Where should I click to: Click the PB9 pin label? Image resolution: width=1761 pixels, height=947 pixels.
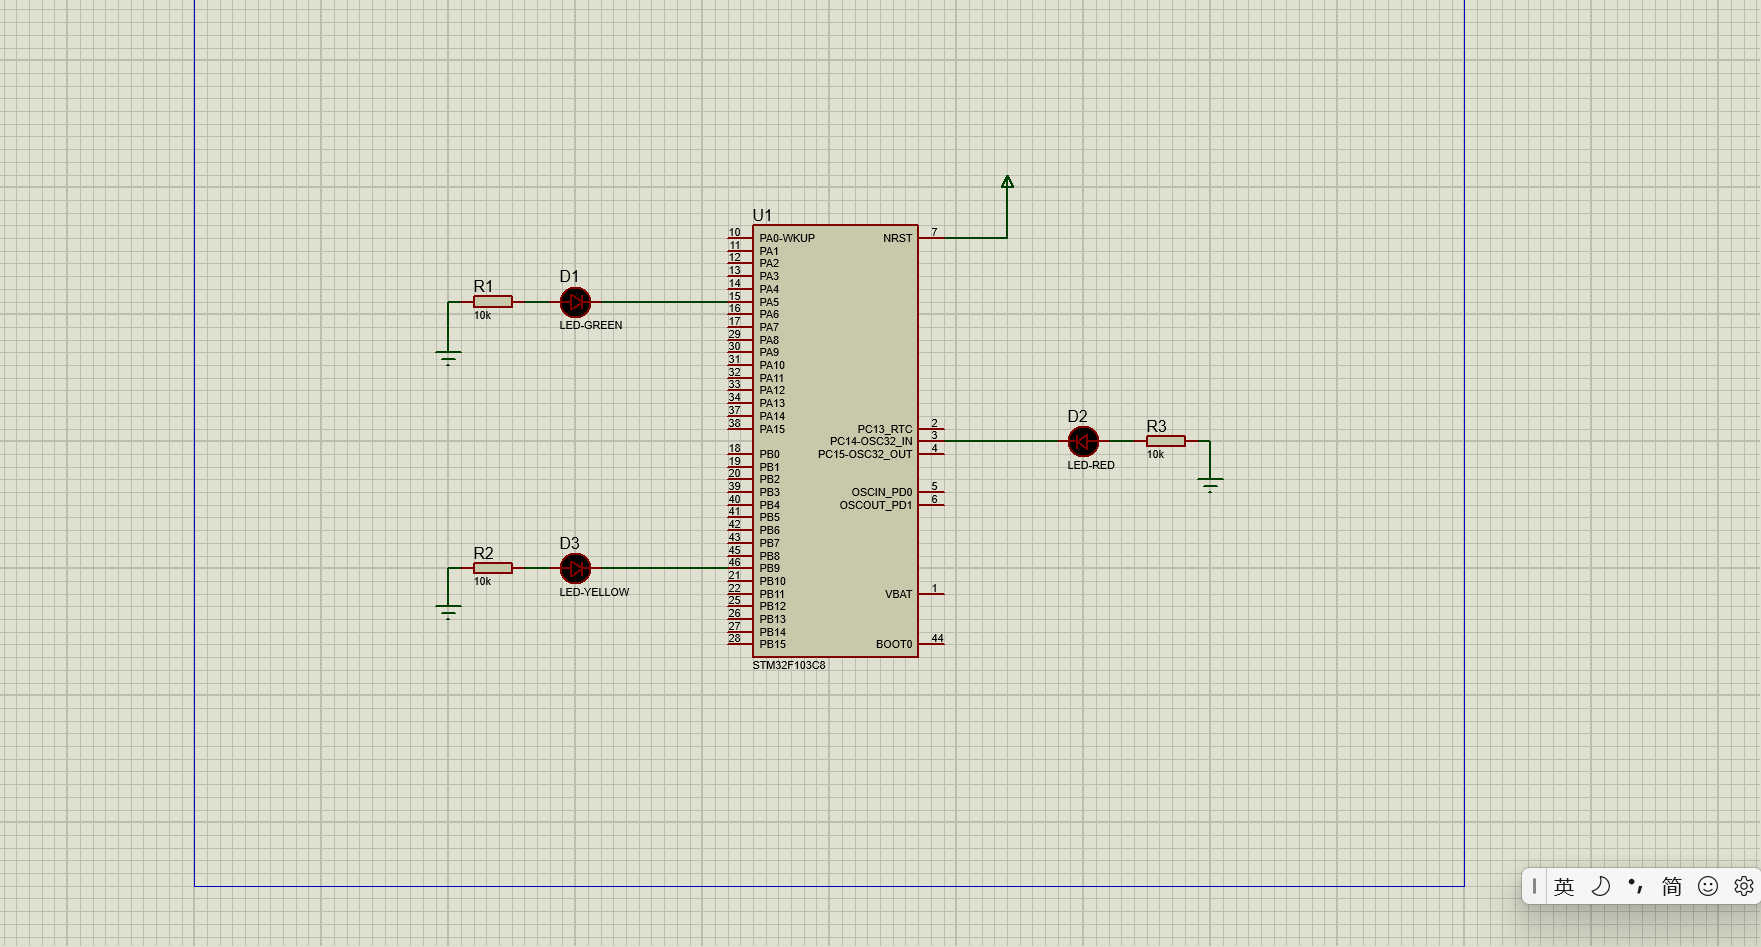[769, 568]
